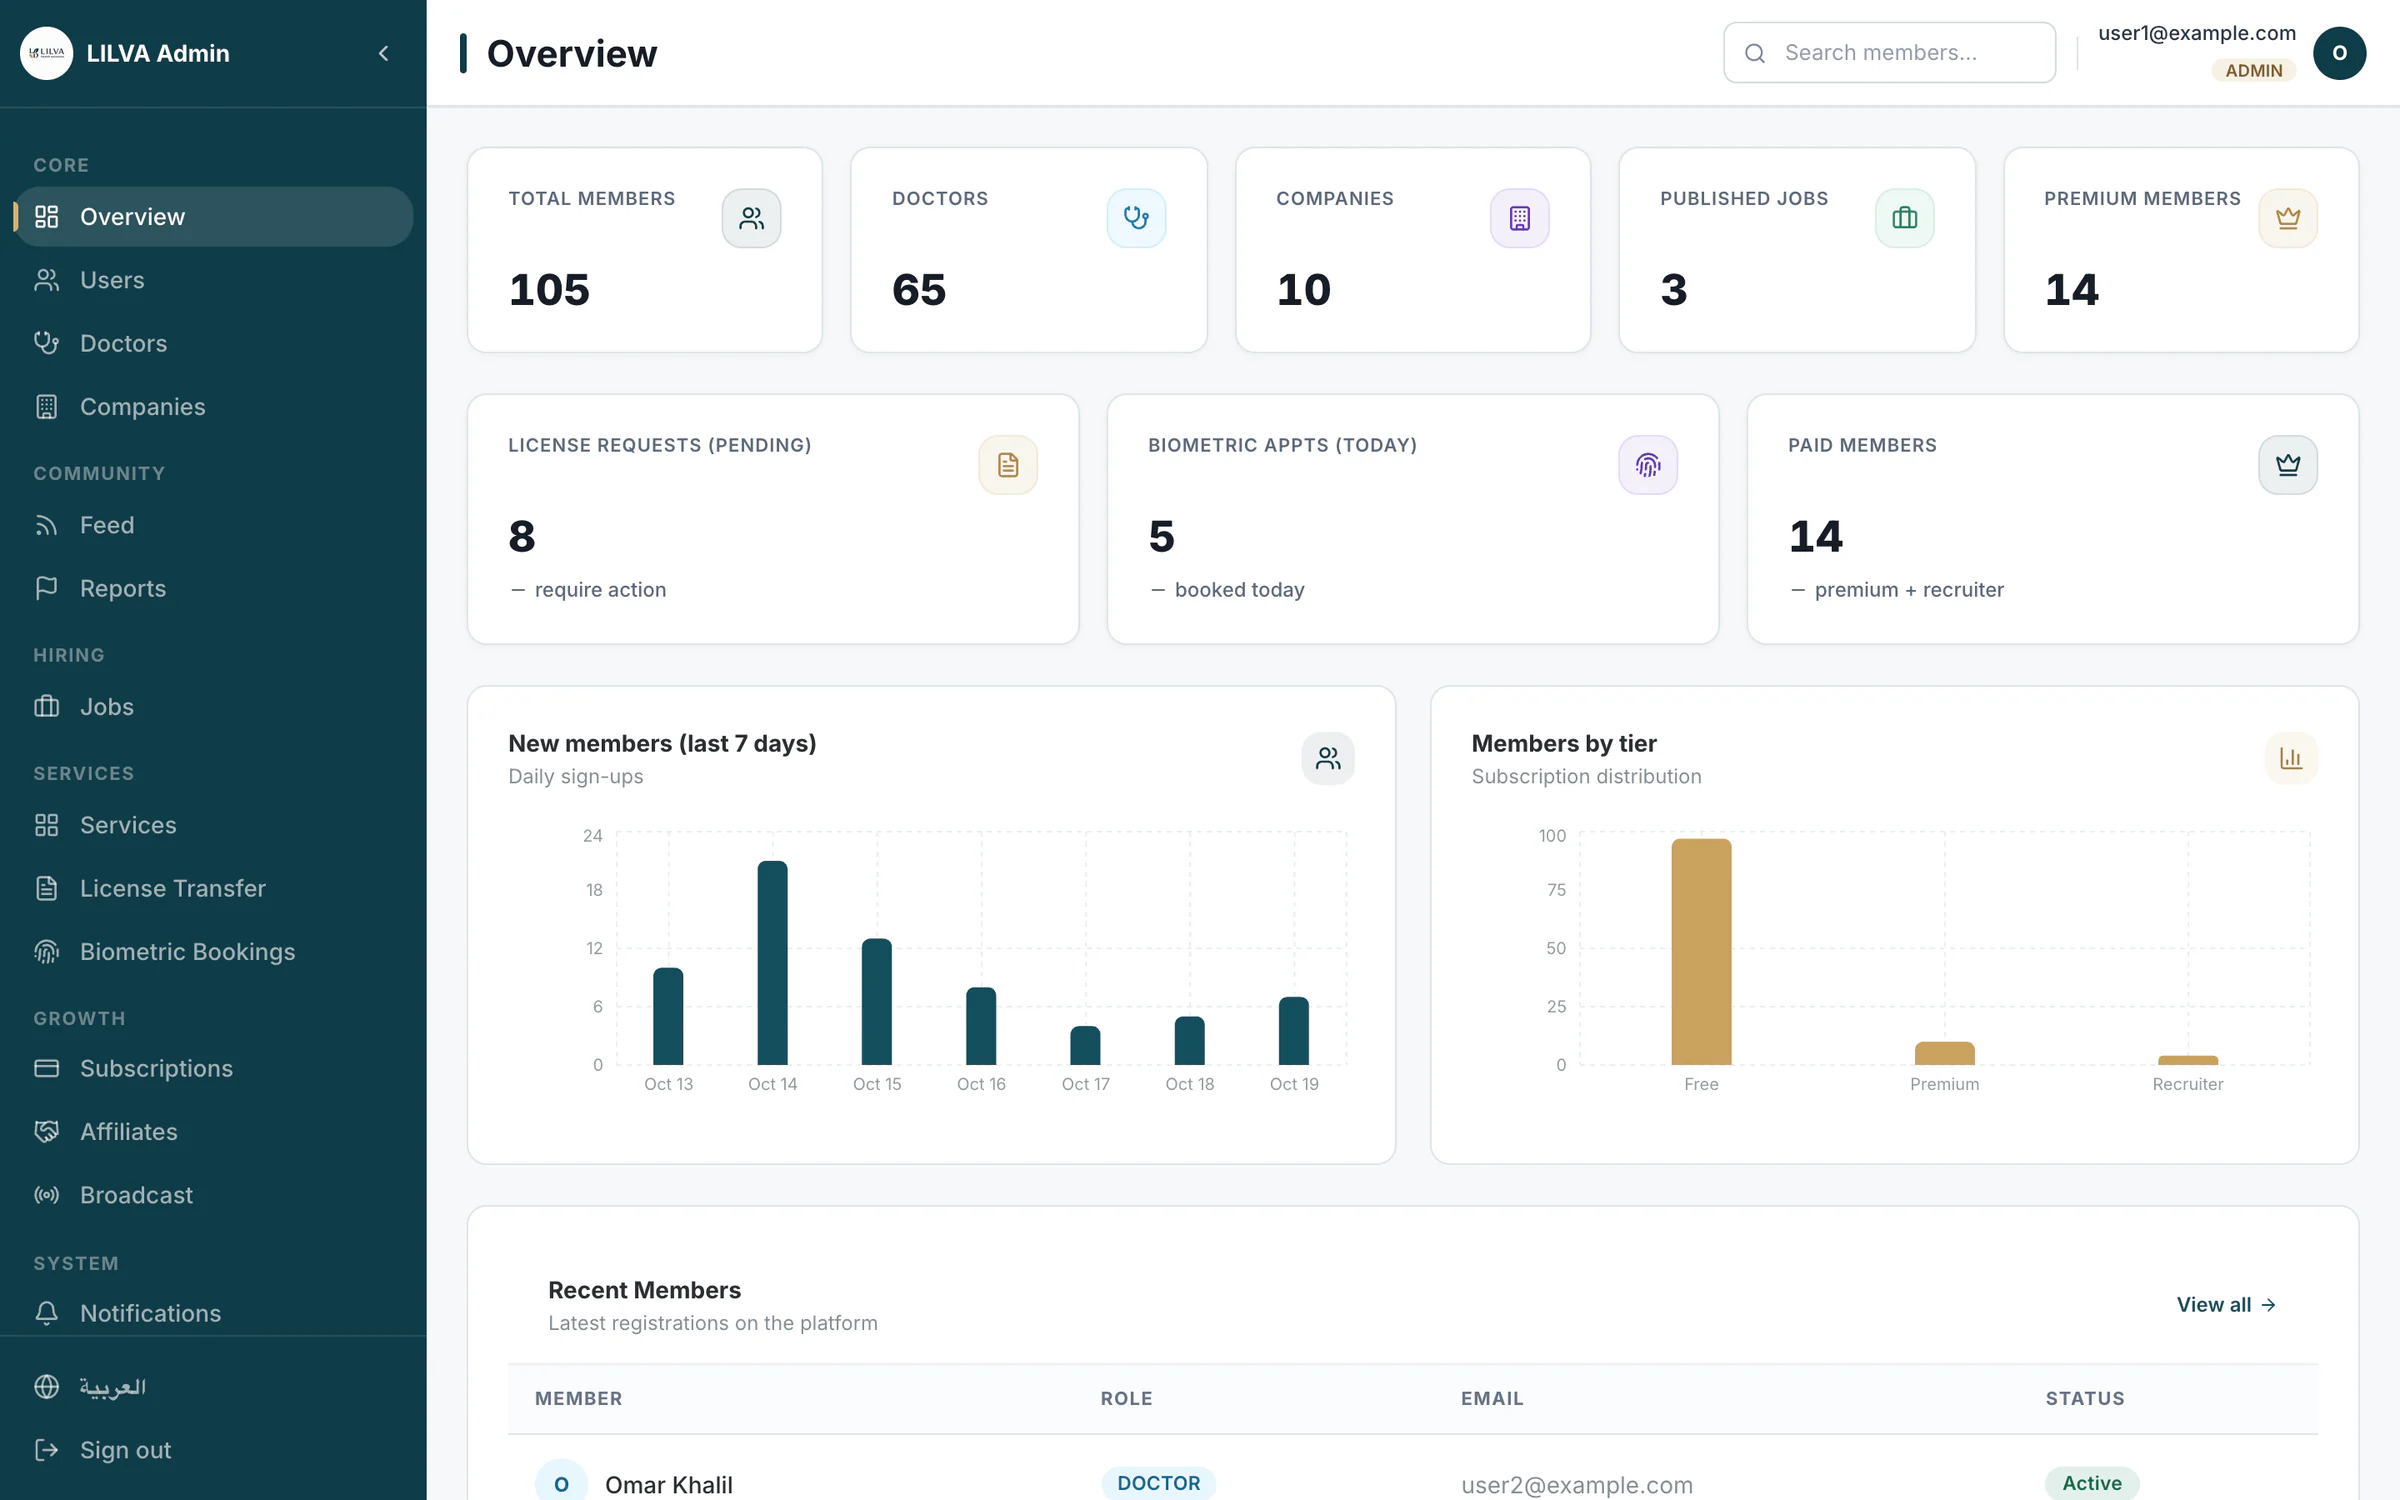
Task: Click Omar Khalil member name
Action: coord(669,1485)
